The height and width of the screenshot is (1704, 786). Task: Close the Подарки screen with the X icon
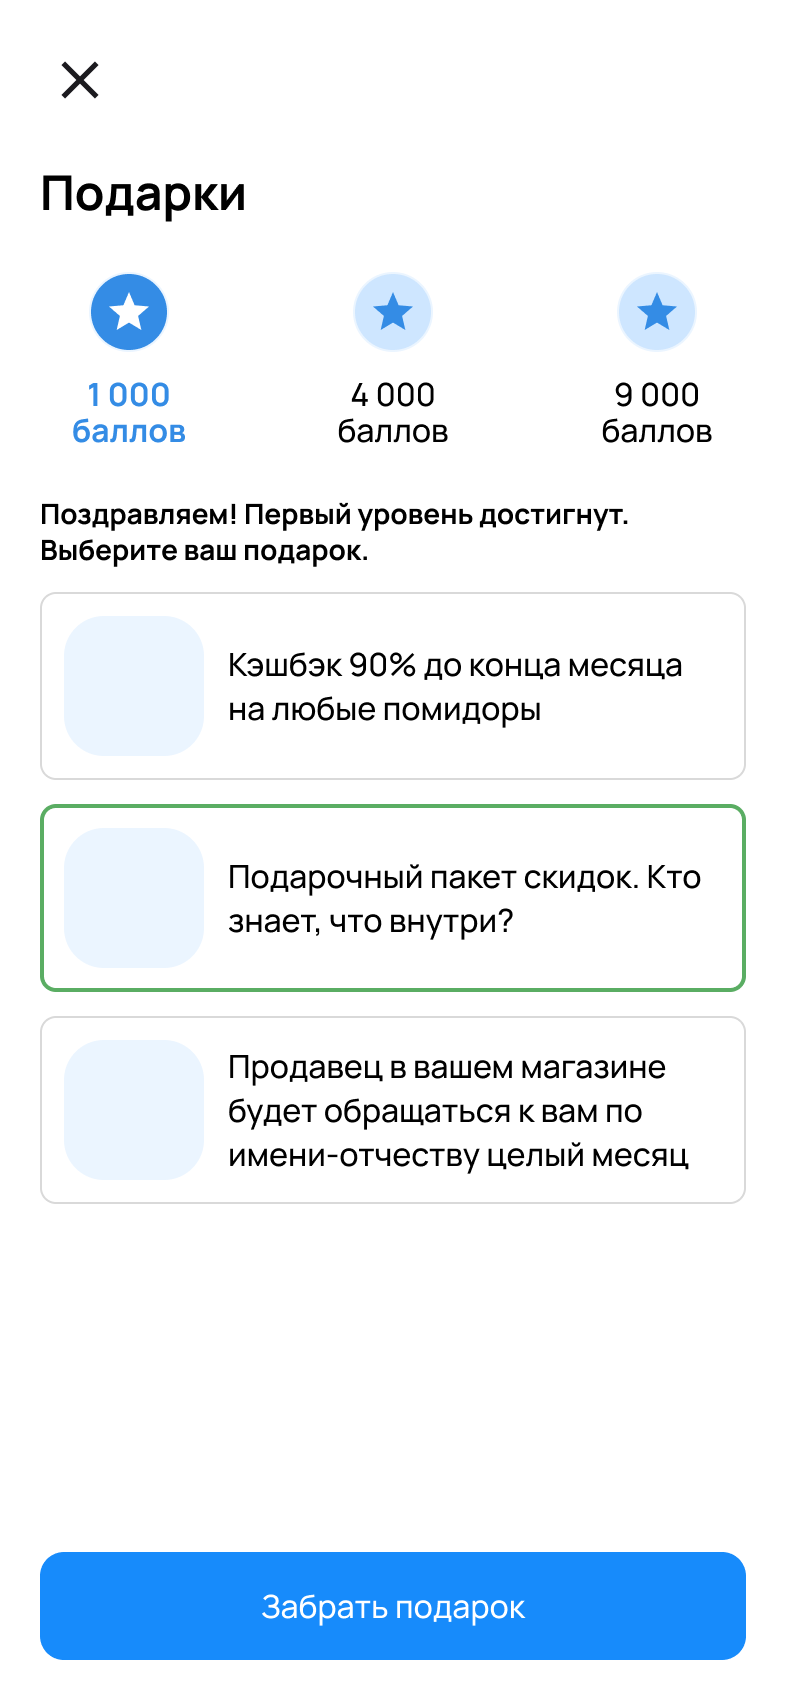pos(80,80)
